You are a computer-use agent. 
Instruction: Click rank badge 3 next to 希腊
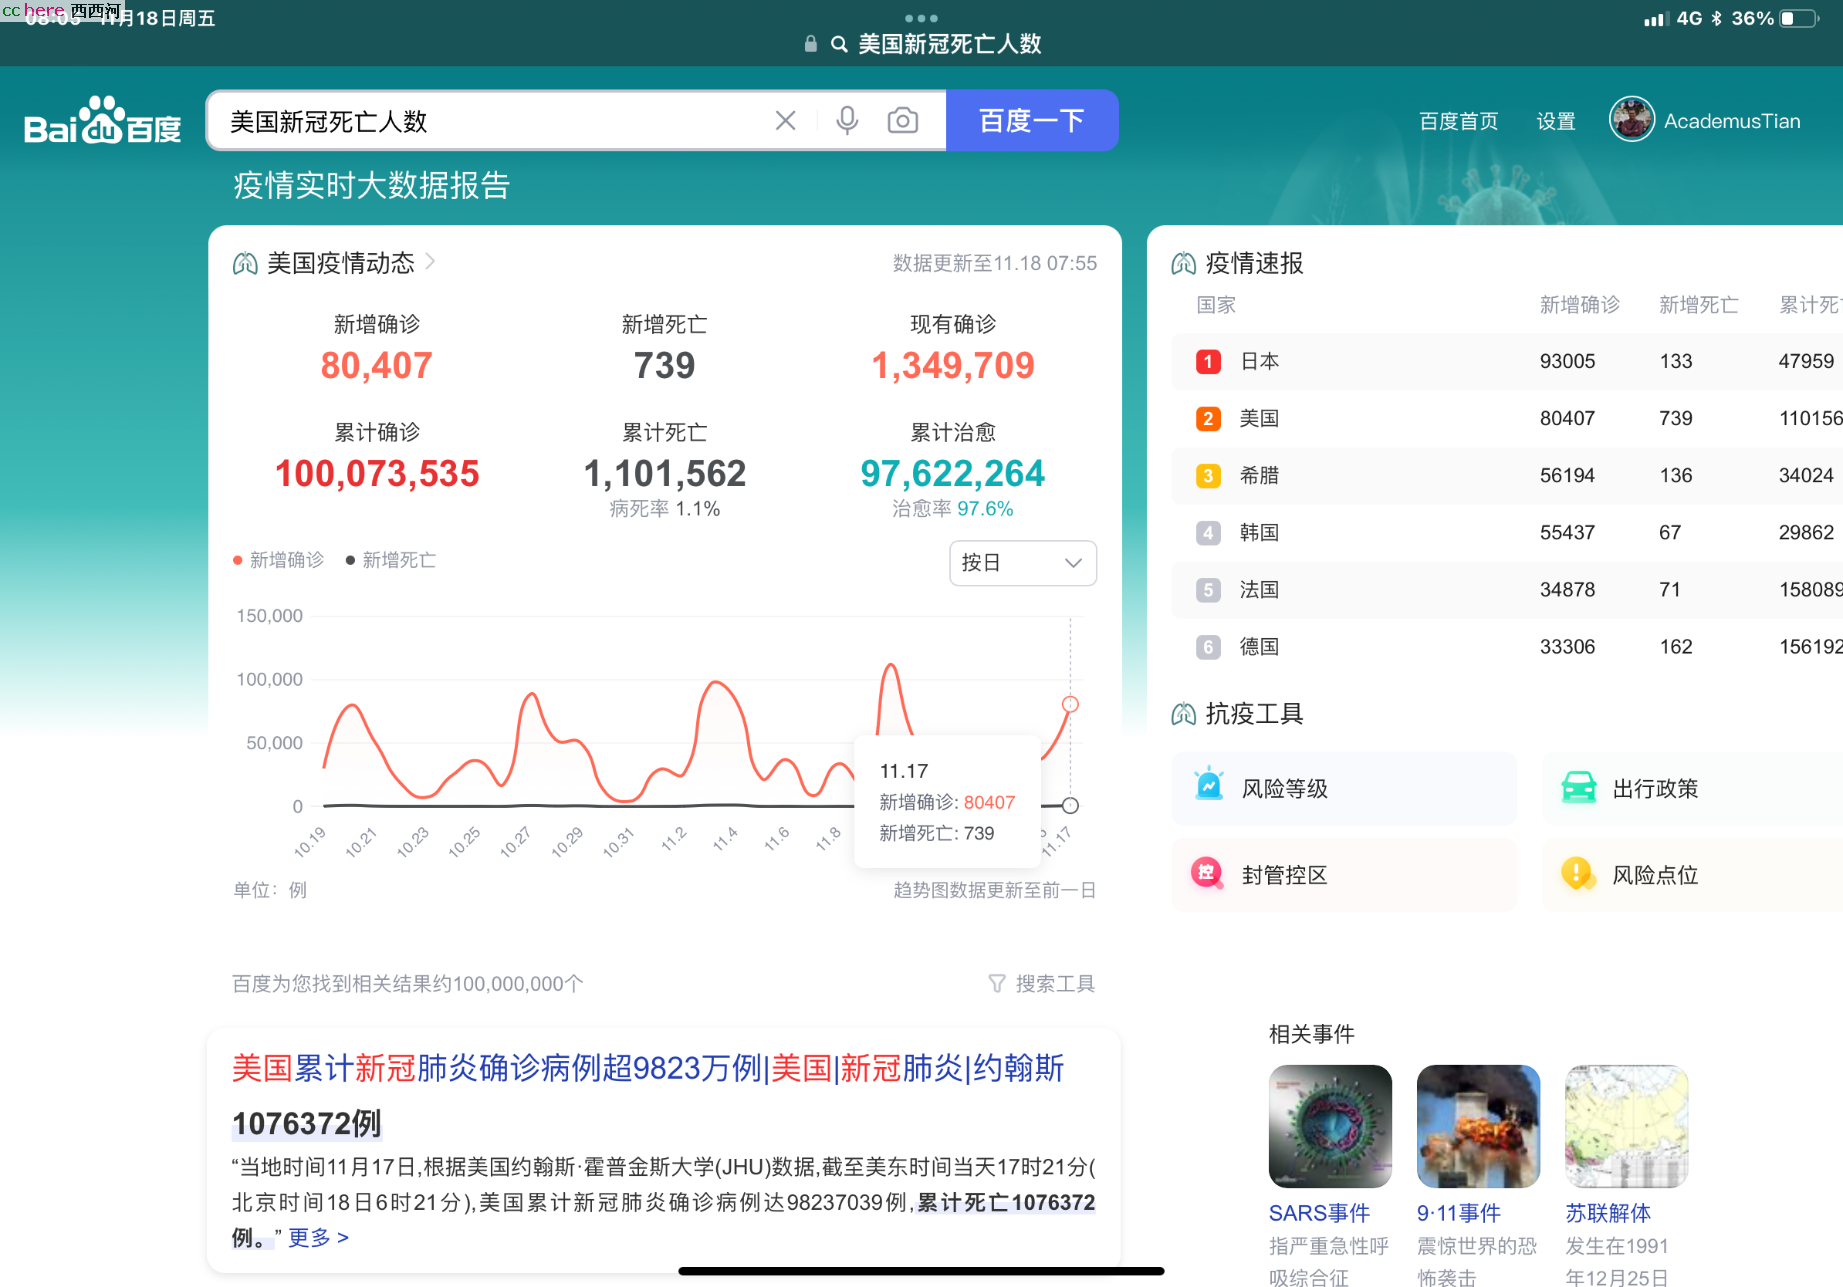(1208, 475)
